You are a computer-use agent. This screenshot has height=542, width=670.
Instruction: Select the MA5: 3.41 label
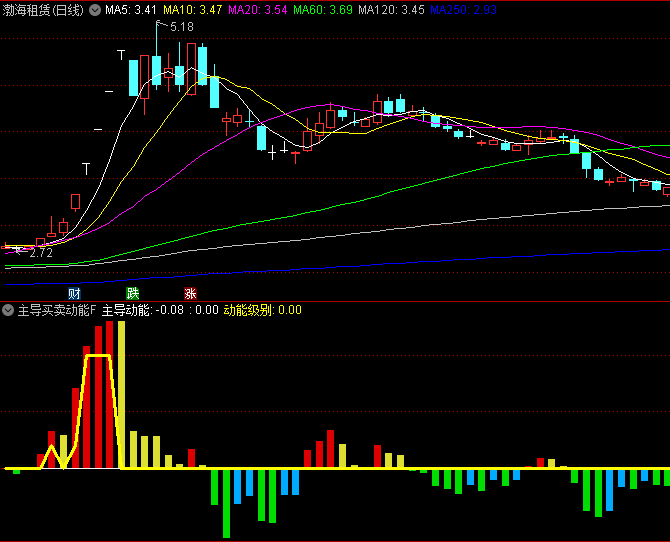pyautogui.click(x=131, y=10)
